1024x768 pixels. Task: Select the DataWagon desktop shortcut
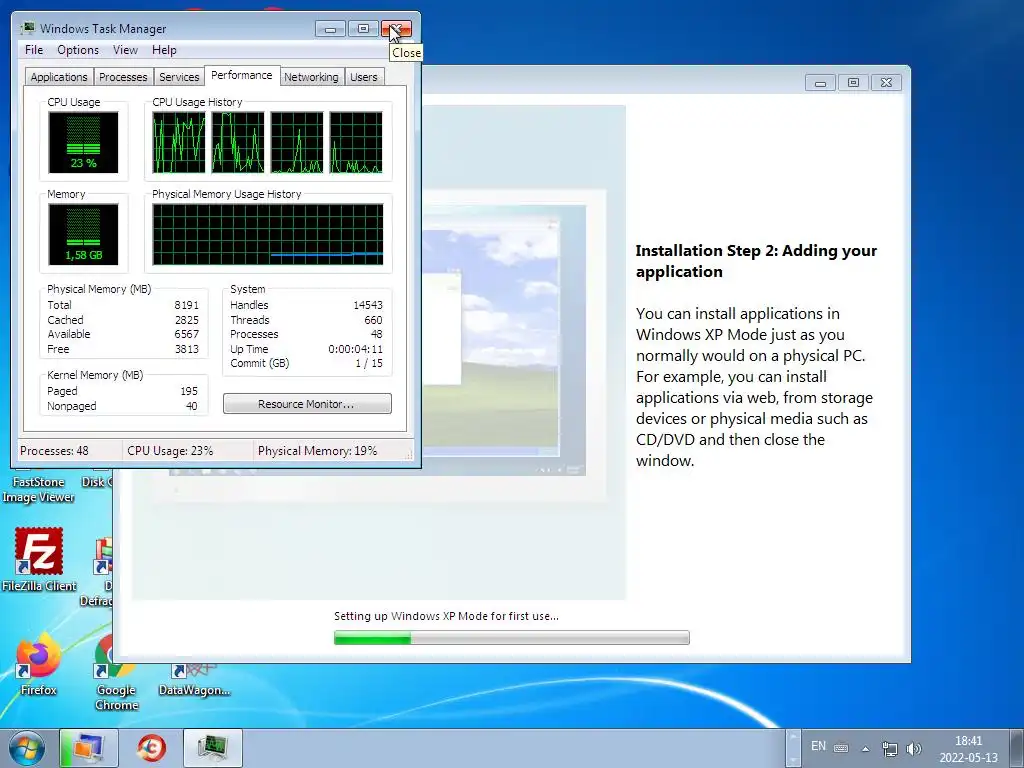[x=194, y=679]
